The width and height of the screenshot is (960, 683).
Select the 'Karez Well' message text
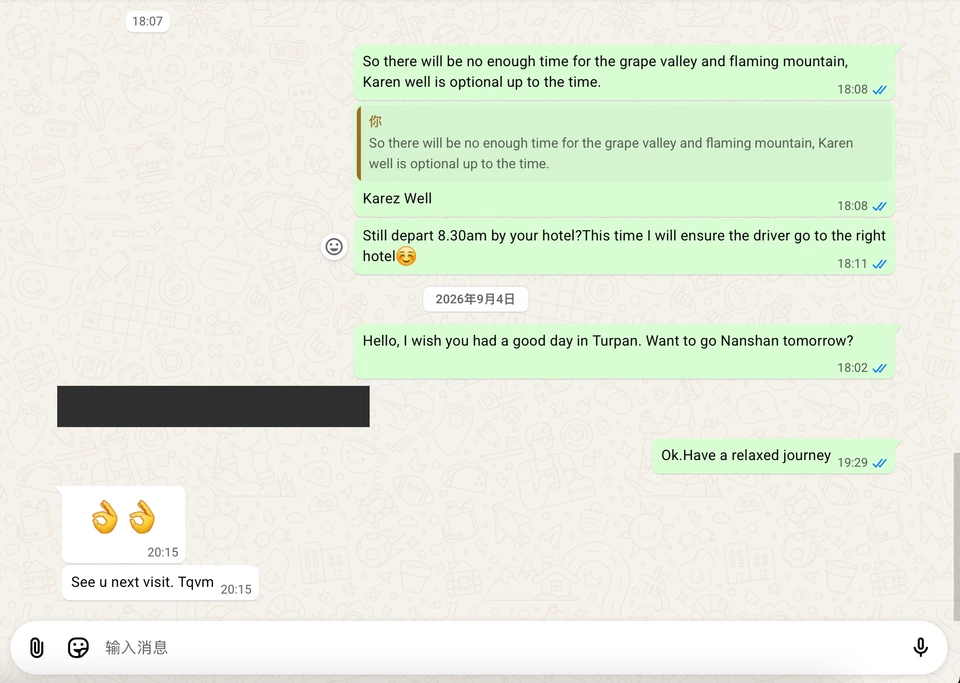coord(397,198)
